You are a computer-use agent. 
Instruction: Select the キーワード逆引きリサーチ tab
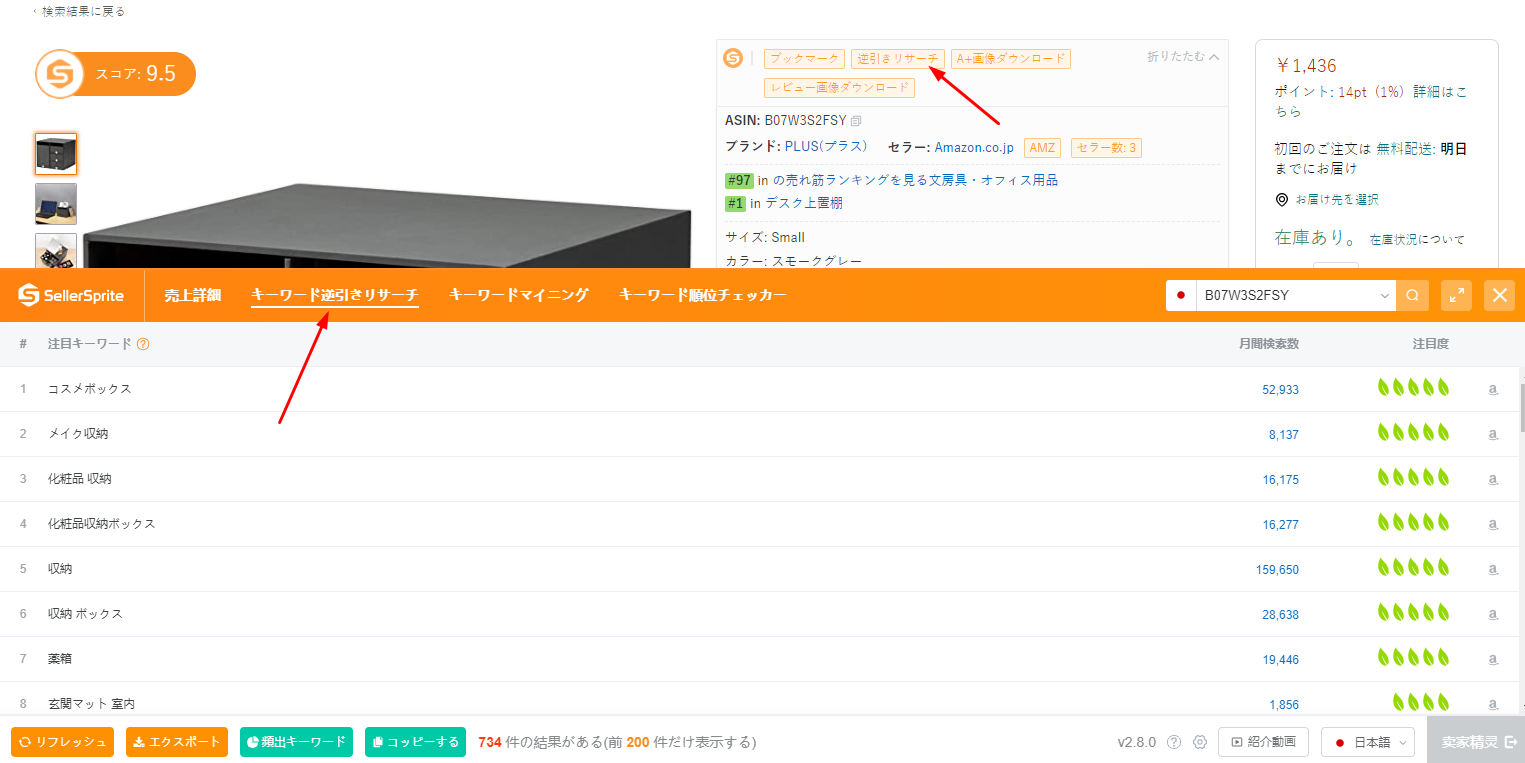(335, 295)
